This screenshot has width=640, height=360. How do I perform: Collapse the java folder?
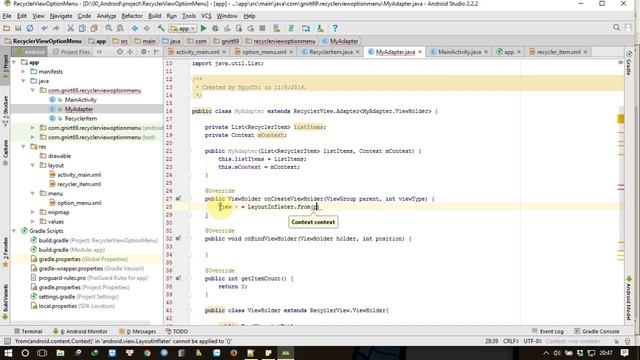pyautogui.click(x=23, y=81)
